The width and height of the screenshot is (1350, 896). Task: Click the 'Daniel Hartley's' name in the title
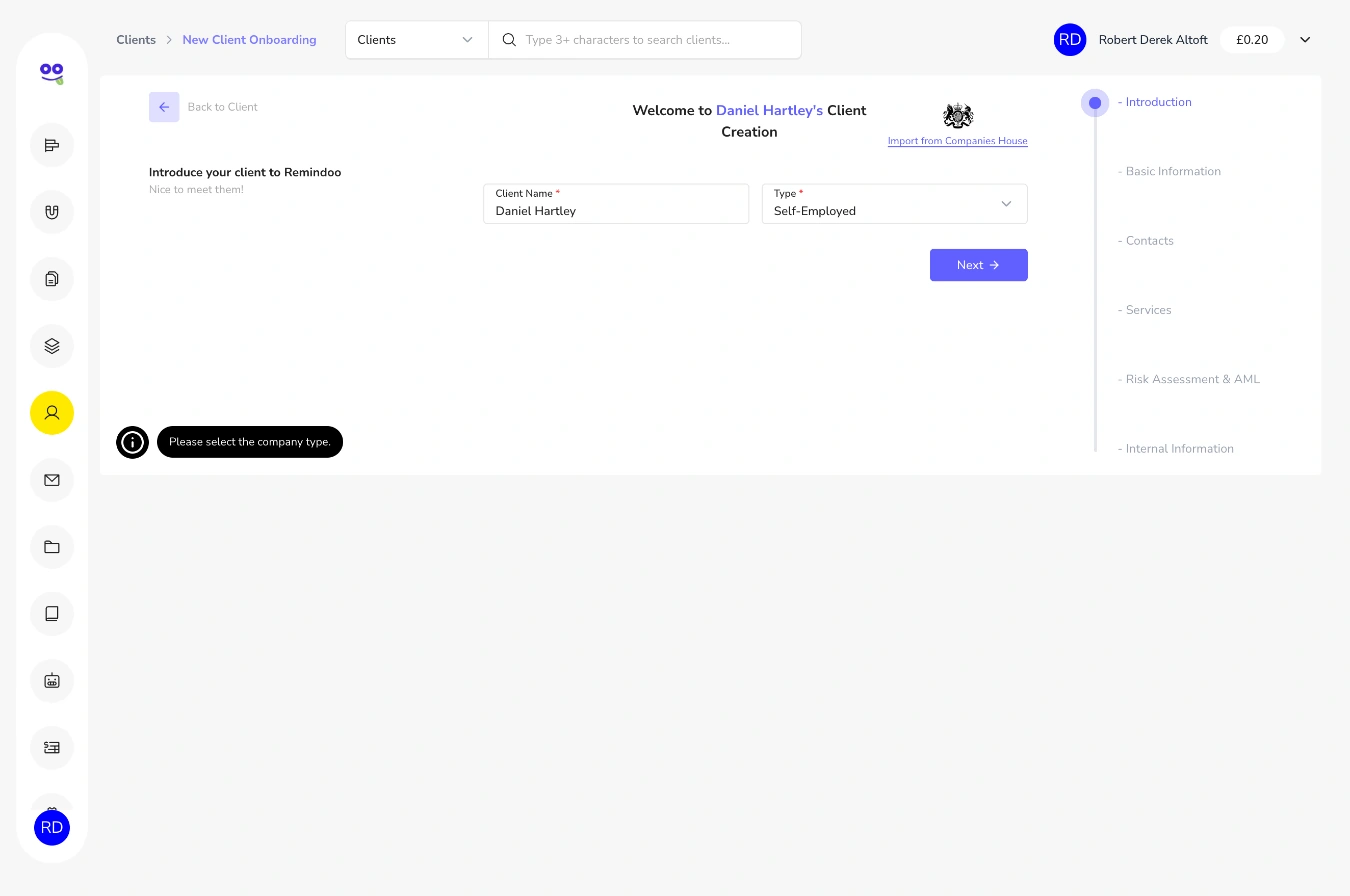[x=769, y=110]
